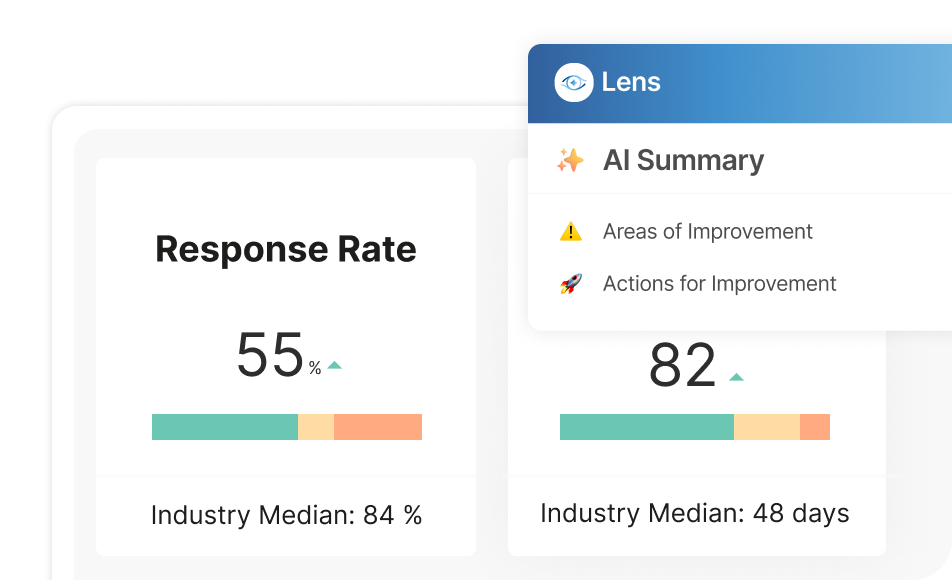Click orange segment of Response Rate bar
This screenshot has width=952, height=580.
(x=378, y=427)
